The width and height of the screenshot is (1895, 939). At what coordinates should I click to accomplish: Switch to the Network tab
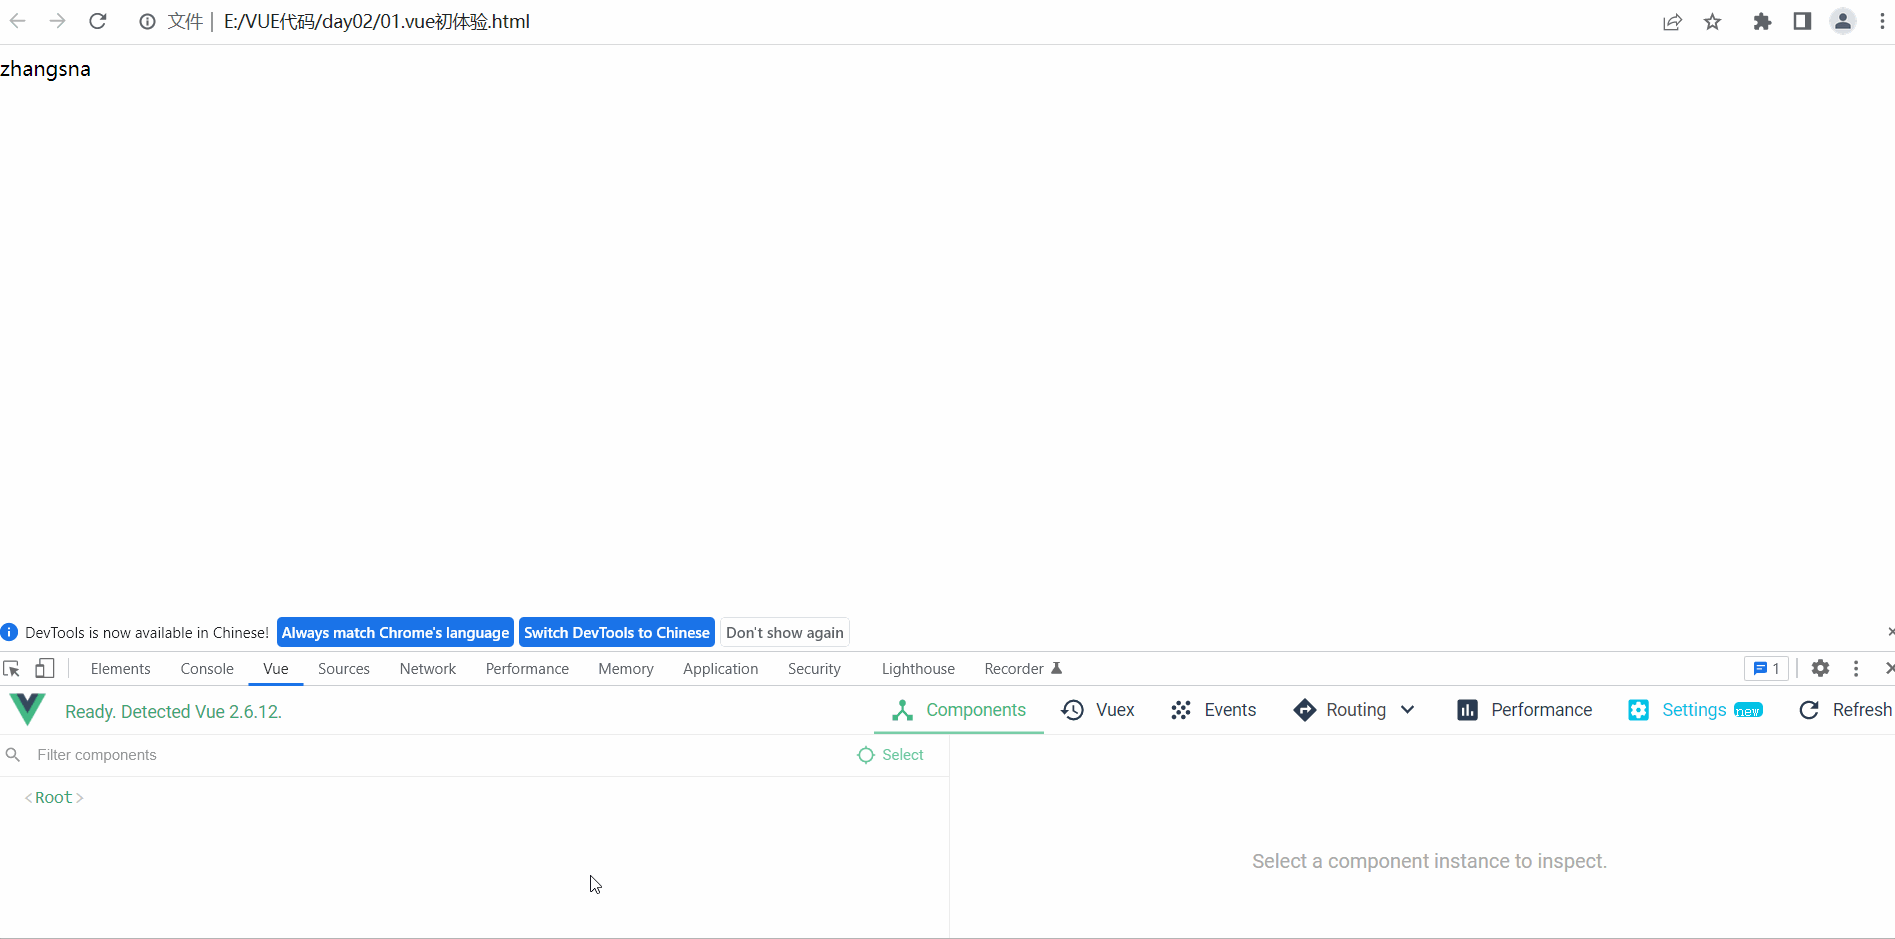tap(428, 669)
